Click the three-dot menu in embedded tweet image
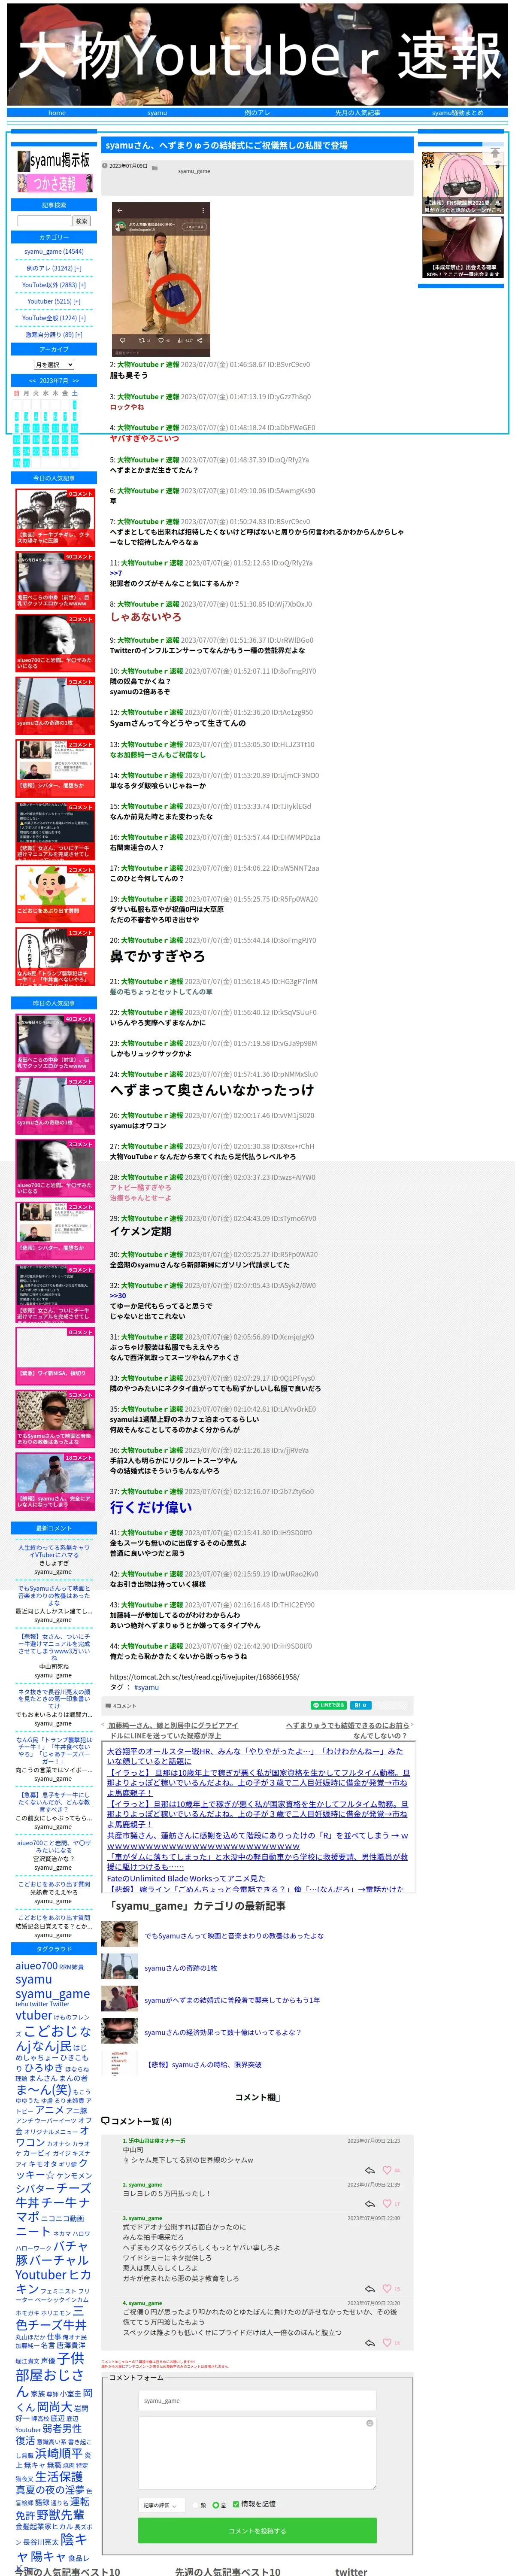 click(x=204, y=210)
